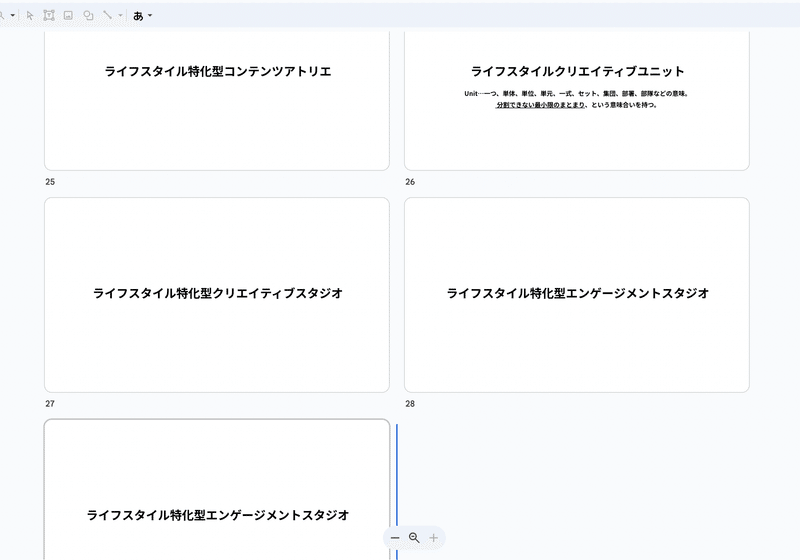Image resolution: width=800 pixels, height=560 pixels.
Task: Click the Insert image toolbar icon
Action: coord(68,16)
